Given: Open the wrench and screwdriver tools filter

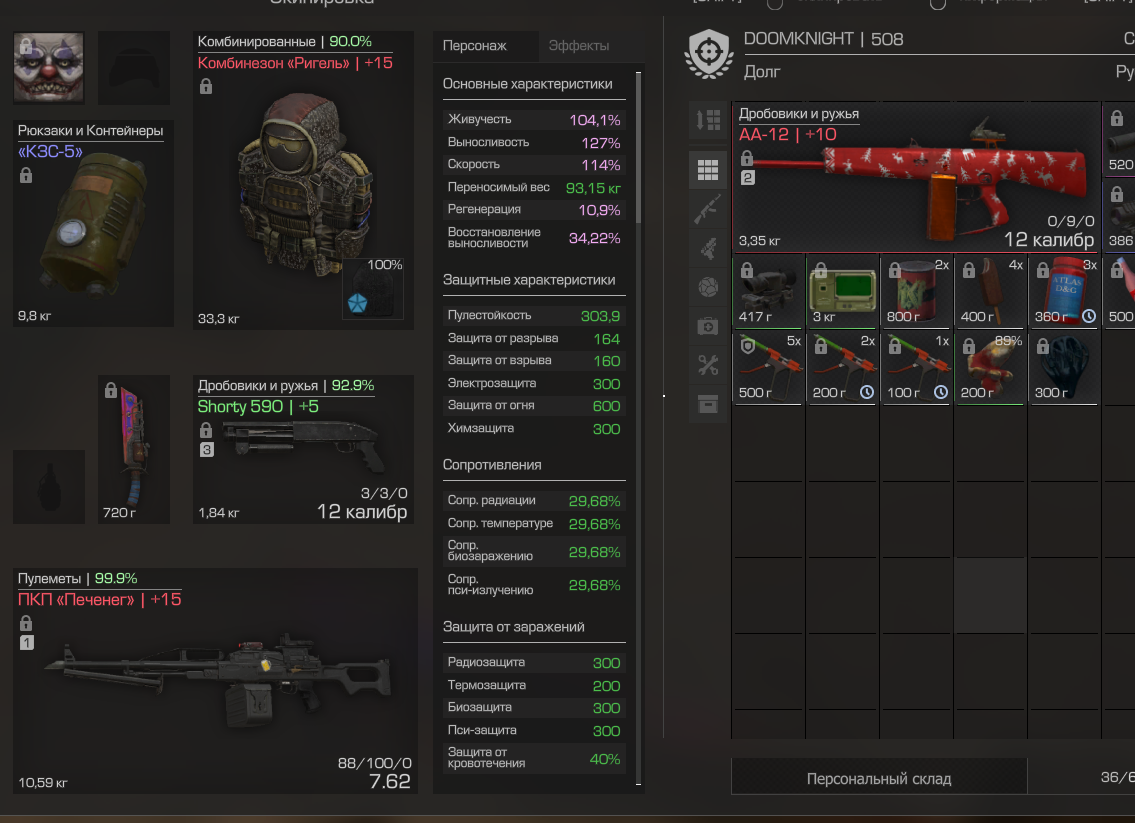Looking at the screenshot, I should coord(708,365).
